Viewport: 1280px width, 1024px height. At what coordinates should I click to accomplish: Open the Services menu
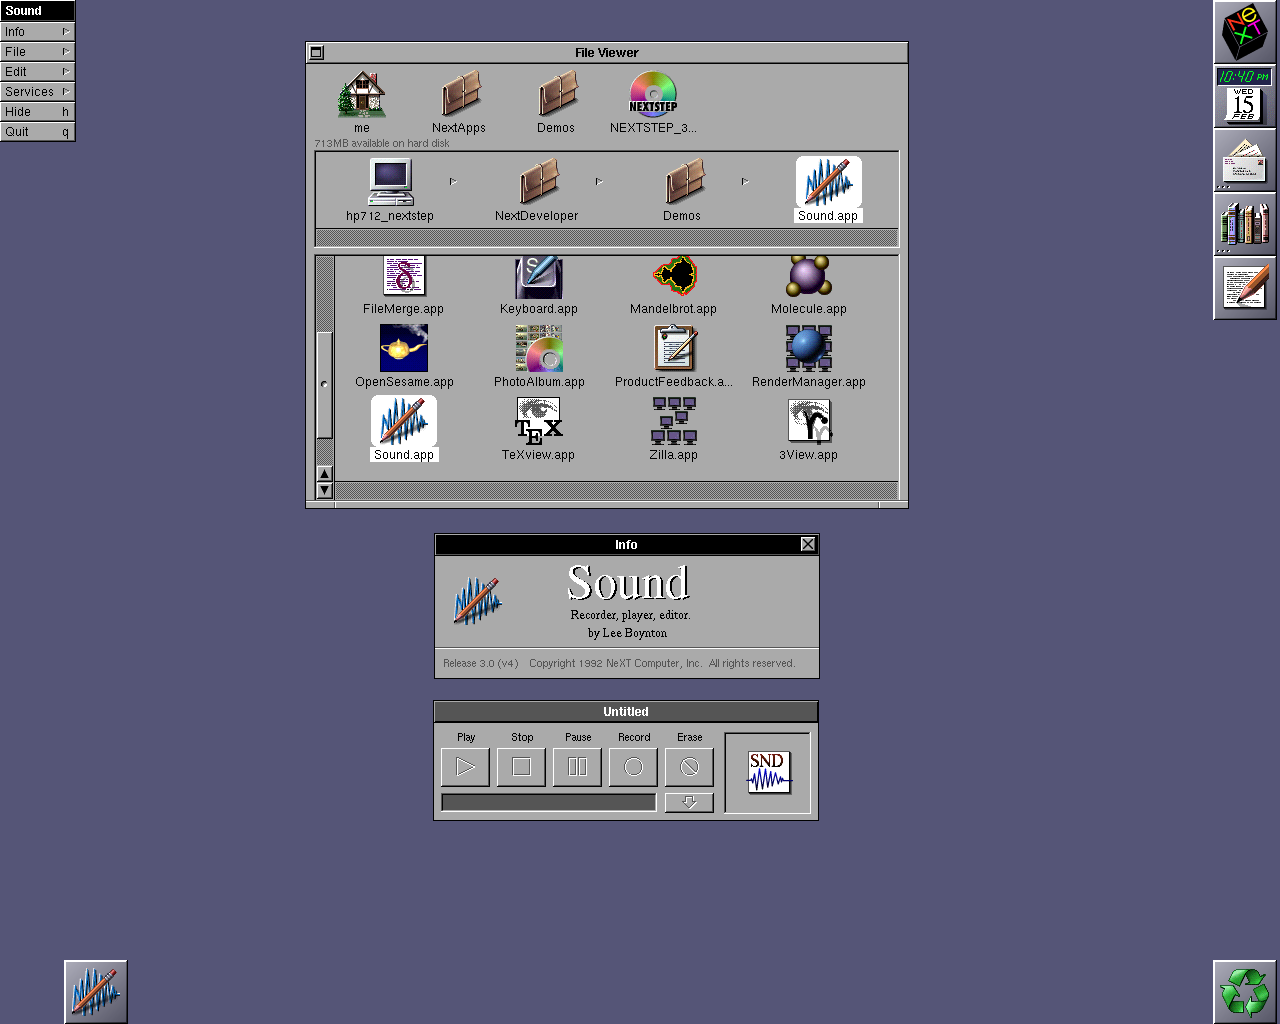point(38,92)
